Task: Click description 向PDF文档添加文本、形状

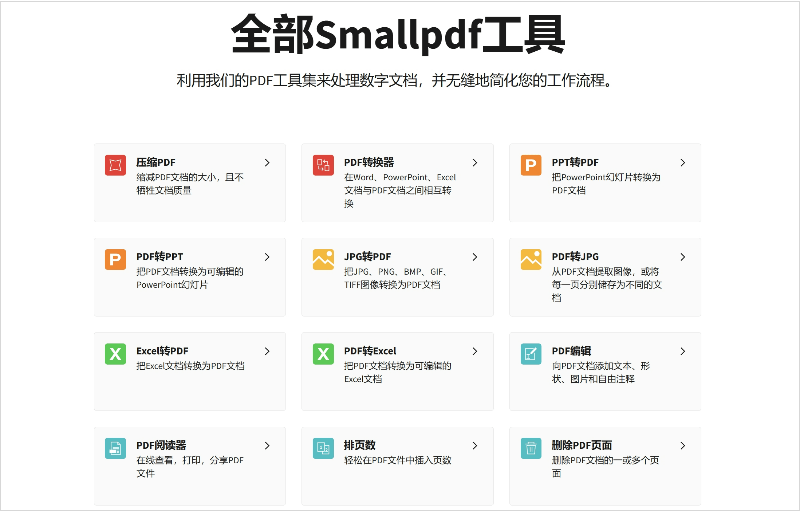Action: (601, 372)
